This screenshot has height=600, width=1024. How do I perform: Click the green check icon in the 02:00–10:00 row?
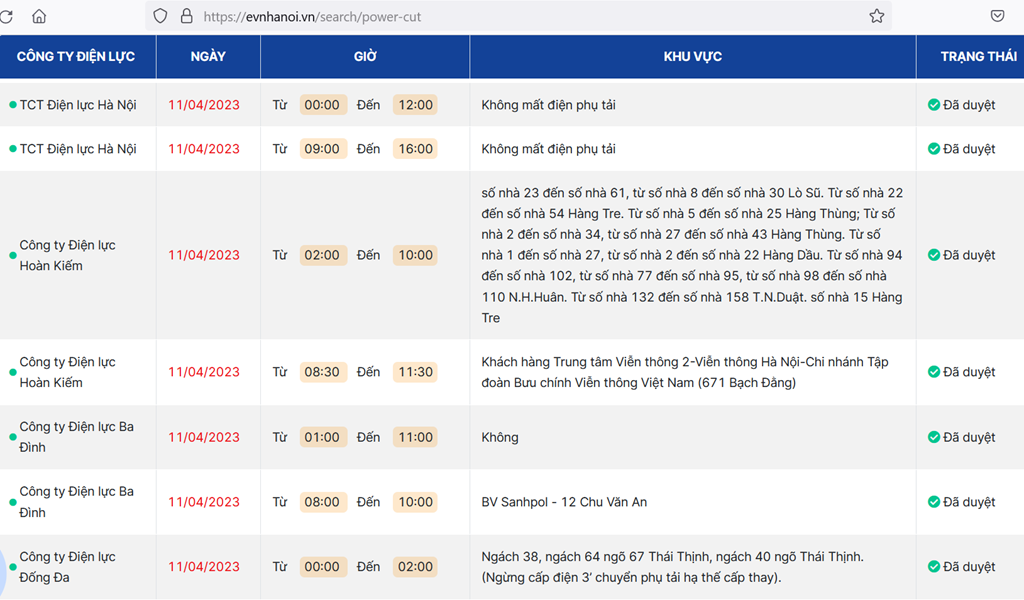point(934,255)
